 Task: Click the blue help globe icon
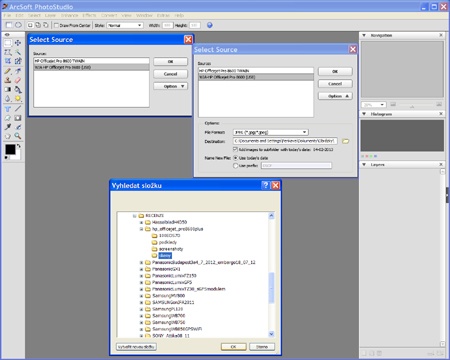click(x=210, y=25)
